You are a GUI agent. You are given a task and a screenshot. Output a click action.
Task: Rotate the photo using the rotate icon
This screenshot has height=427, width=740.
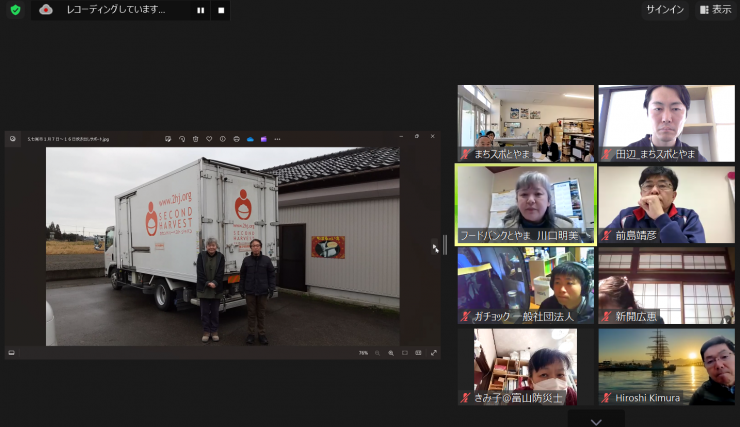point(183,139)
